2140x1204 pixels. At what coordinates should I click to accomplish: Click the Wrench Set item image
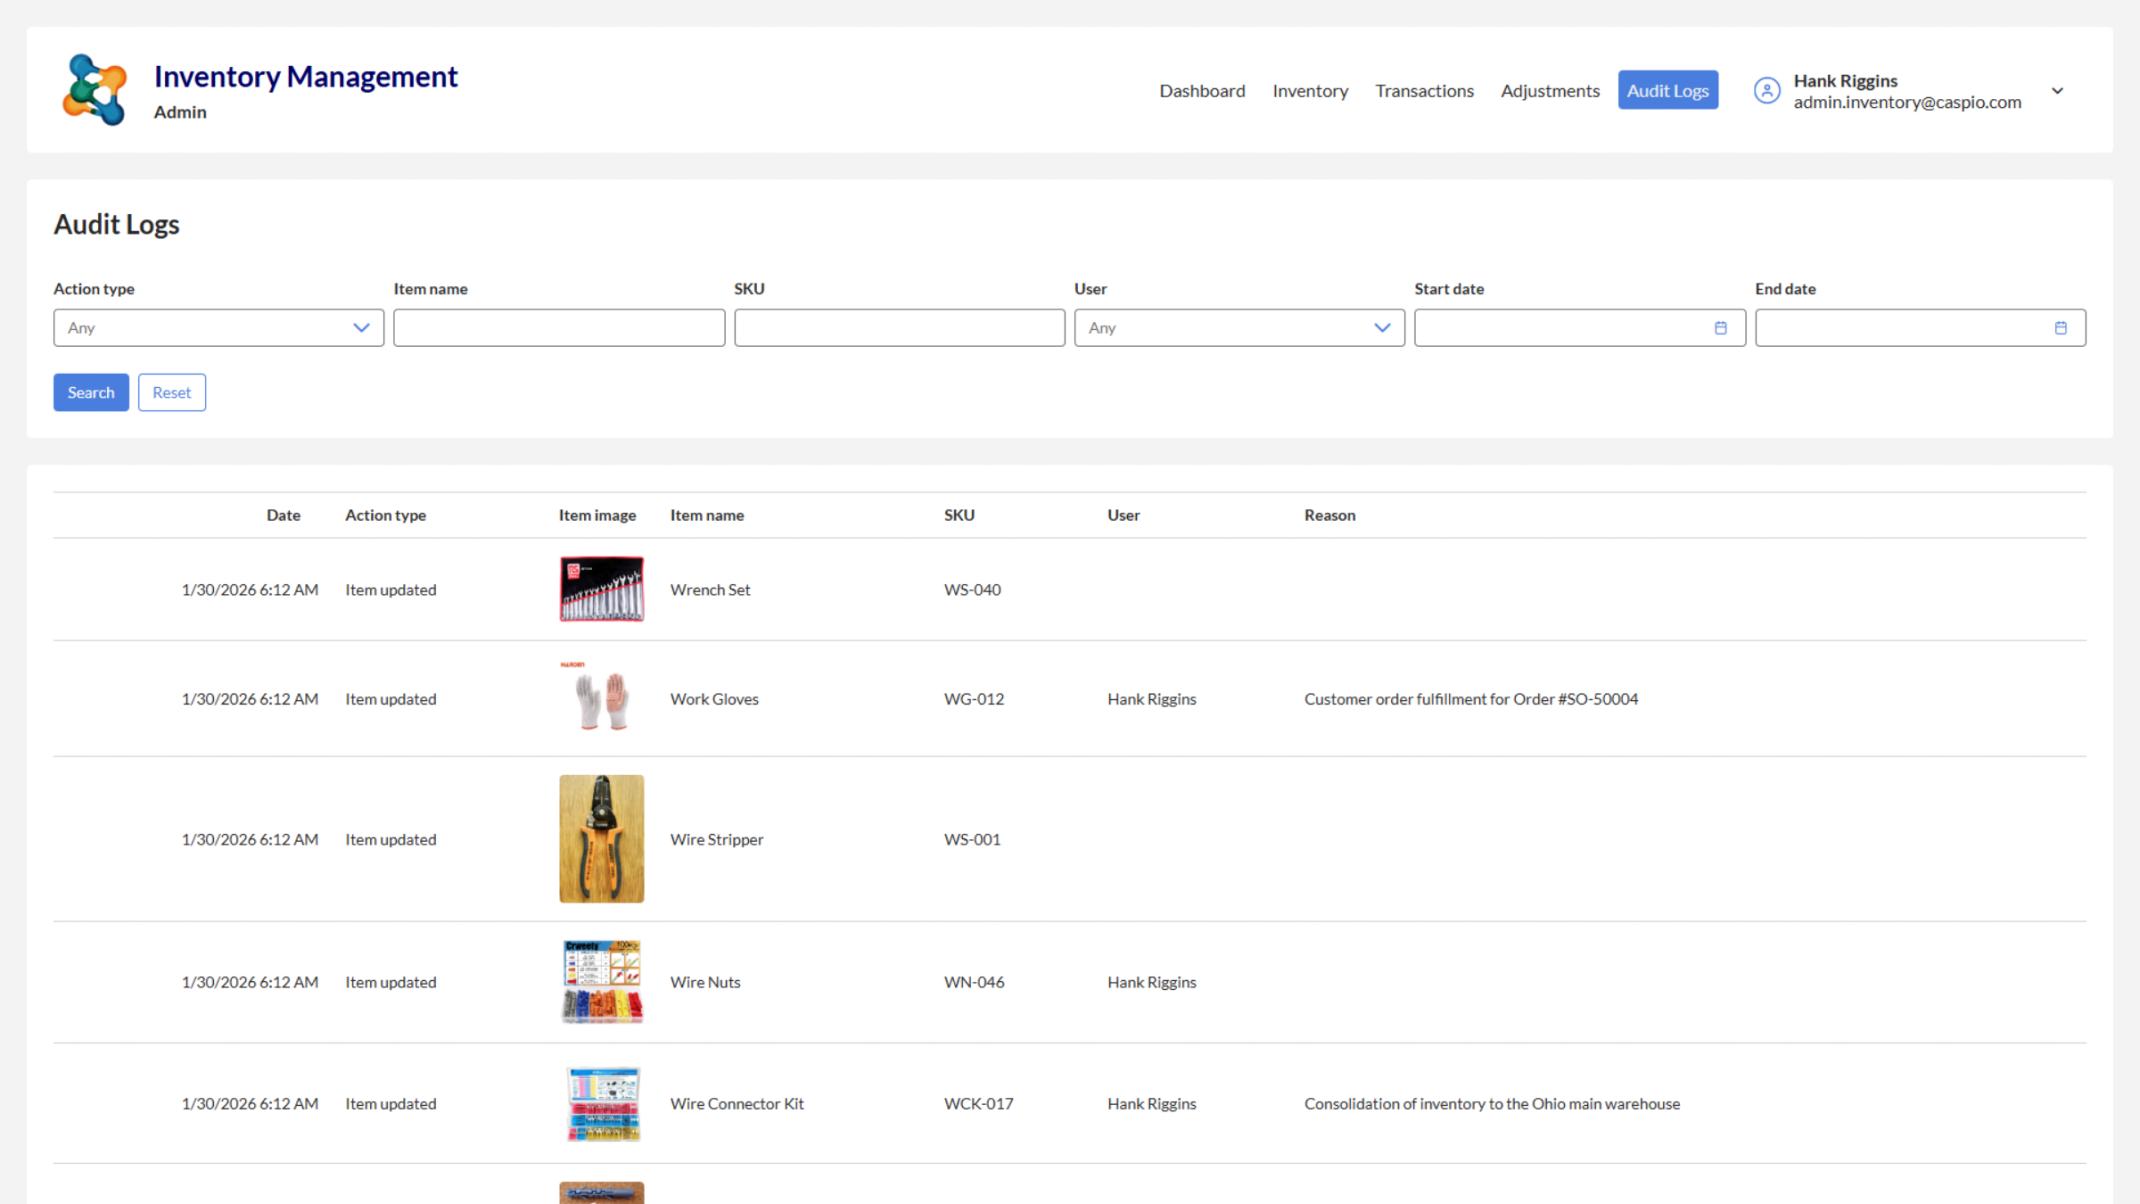coord(601,589)
